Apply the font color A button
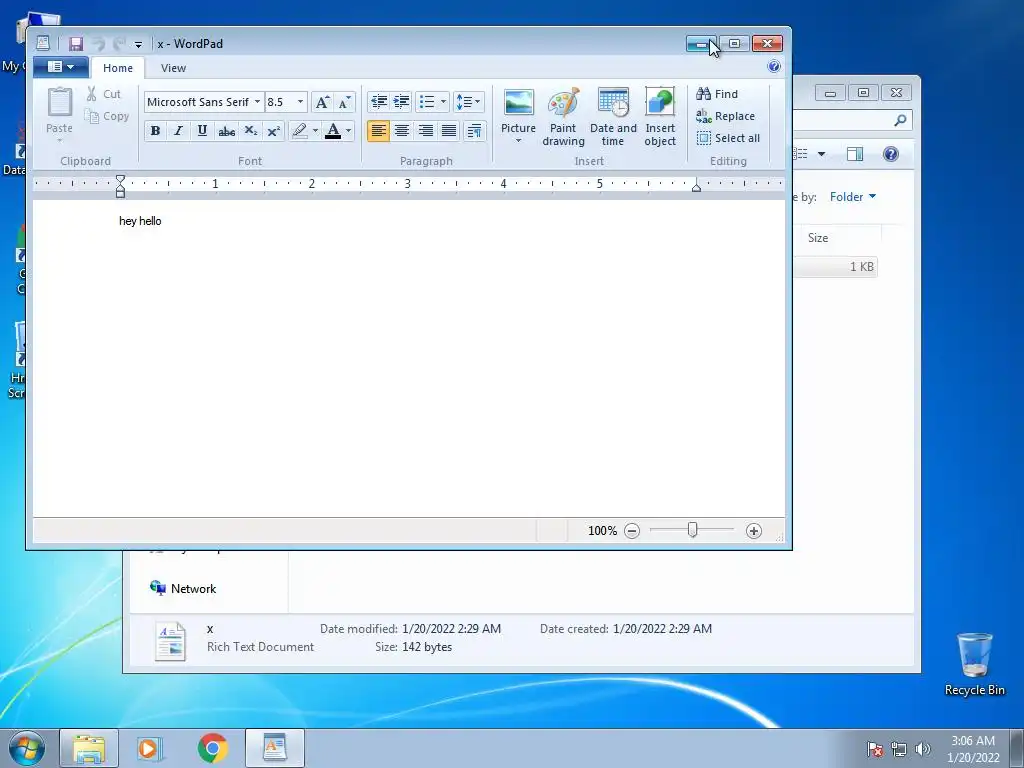 [333, 131]
